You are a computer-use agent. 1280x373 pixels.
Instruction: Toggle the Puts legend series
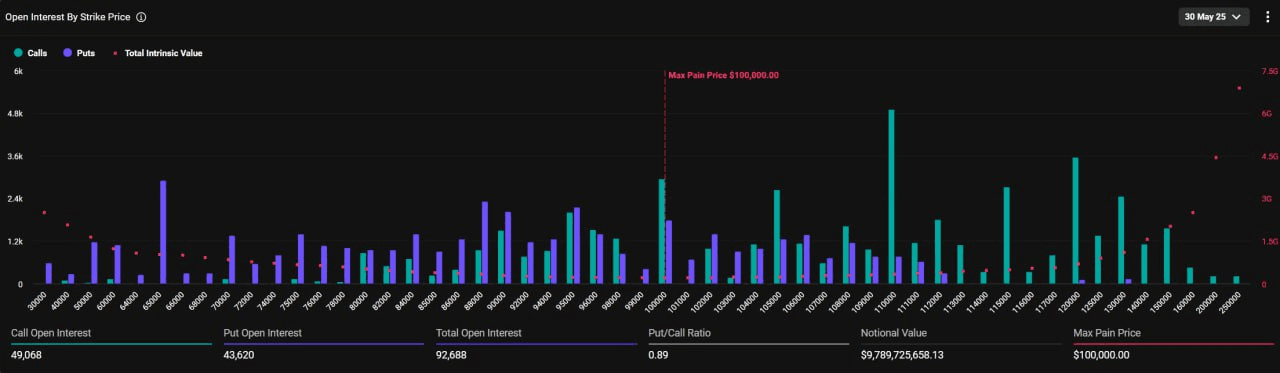click(78, 53)
